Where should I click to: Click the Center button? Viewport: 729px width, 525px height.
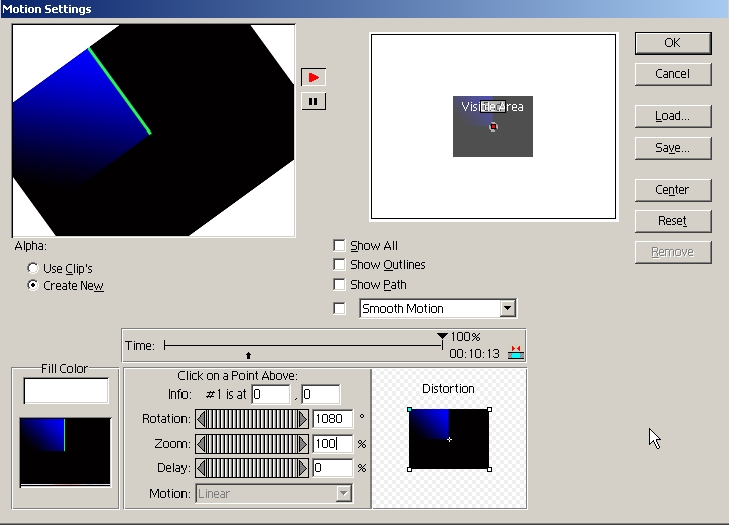[x=673, y=190]
